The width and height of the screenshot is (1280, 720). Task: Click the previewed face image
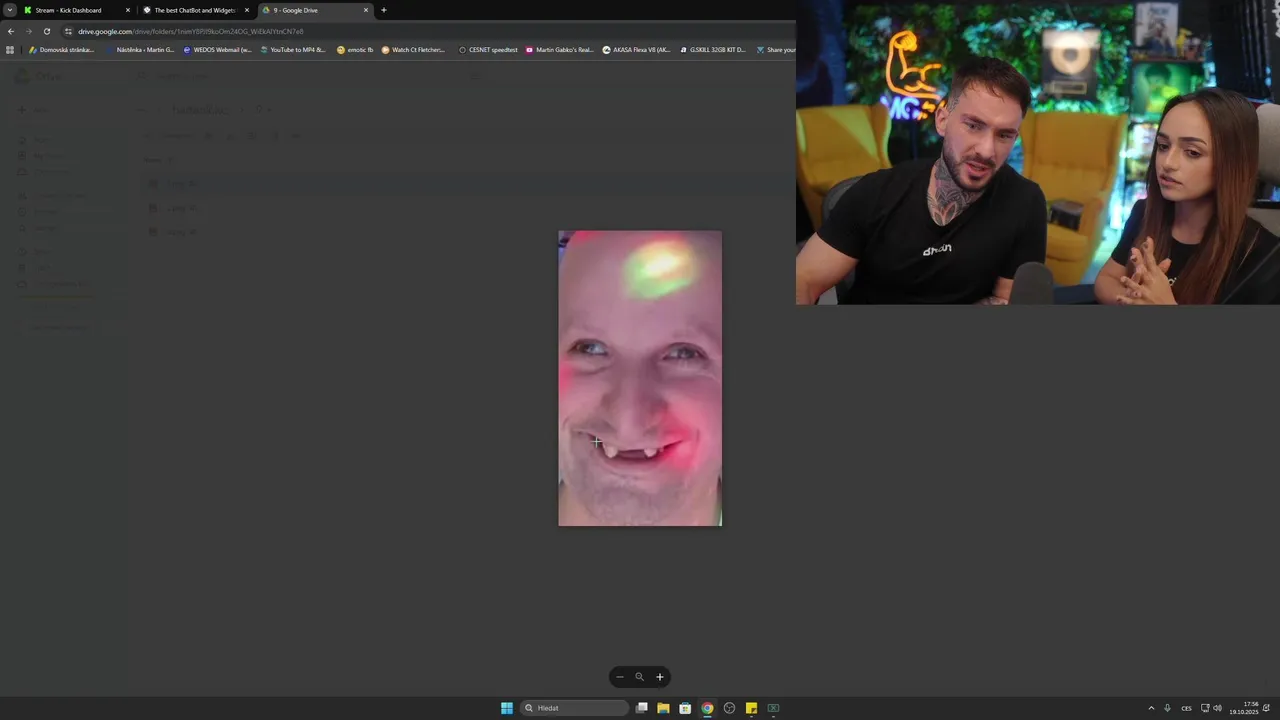click(x=640, y=378)
